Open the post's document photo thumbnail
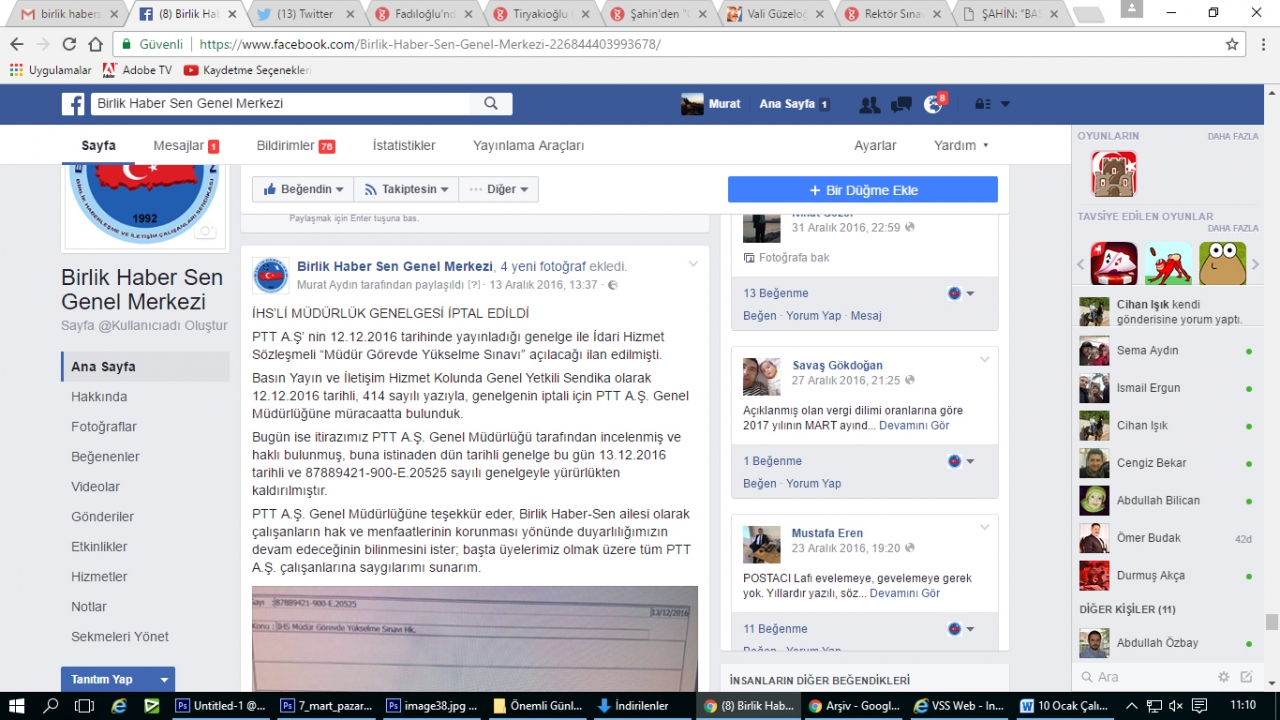This screenshot has width=1280, height=720. [x=475, y=638]
